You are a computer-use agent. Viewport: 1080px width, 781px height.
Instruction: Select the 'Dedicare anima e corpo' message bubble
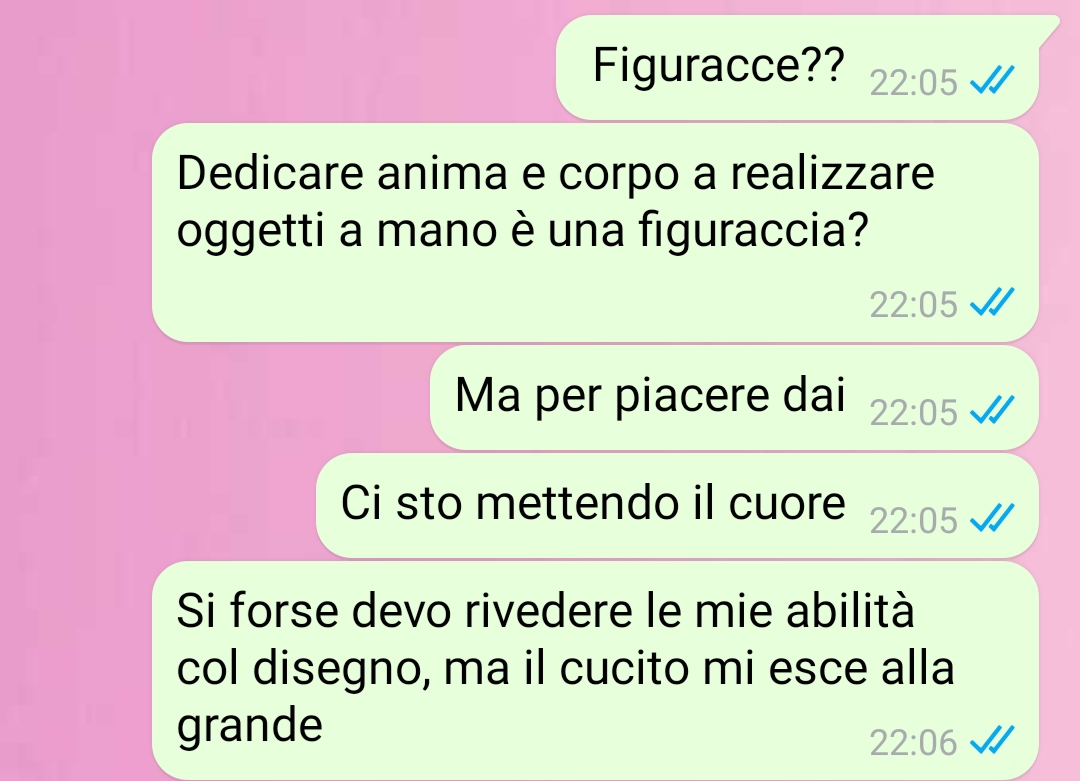[595, 233]
